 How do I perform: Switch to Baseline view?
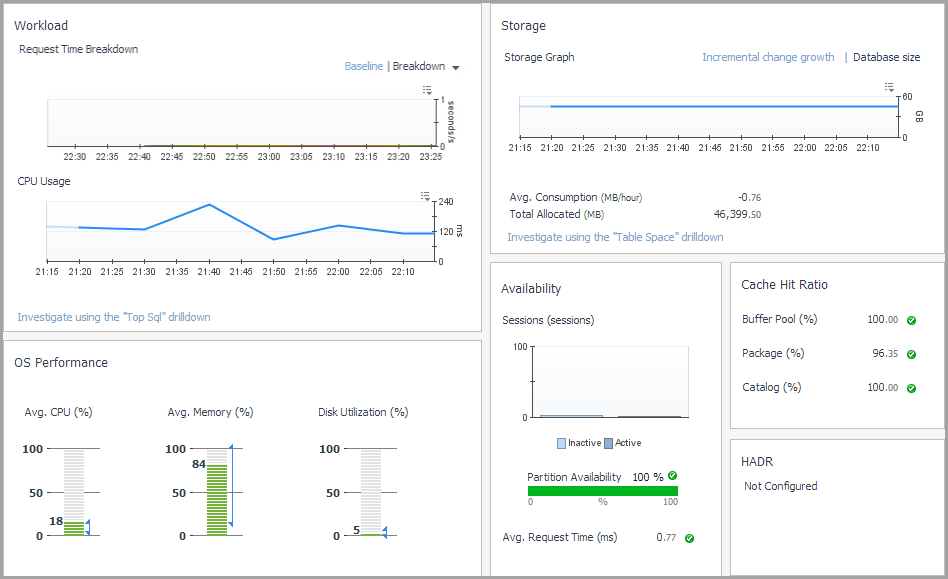(x=363, y=66)
